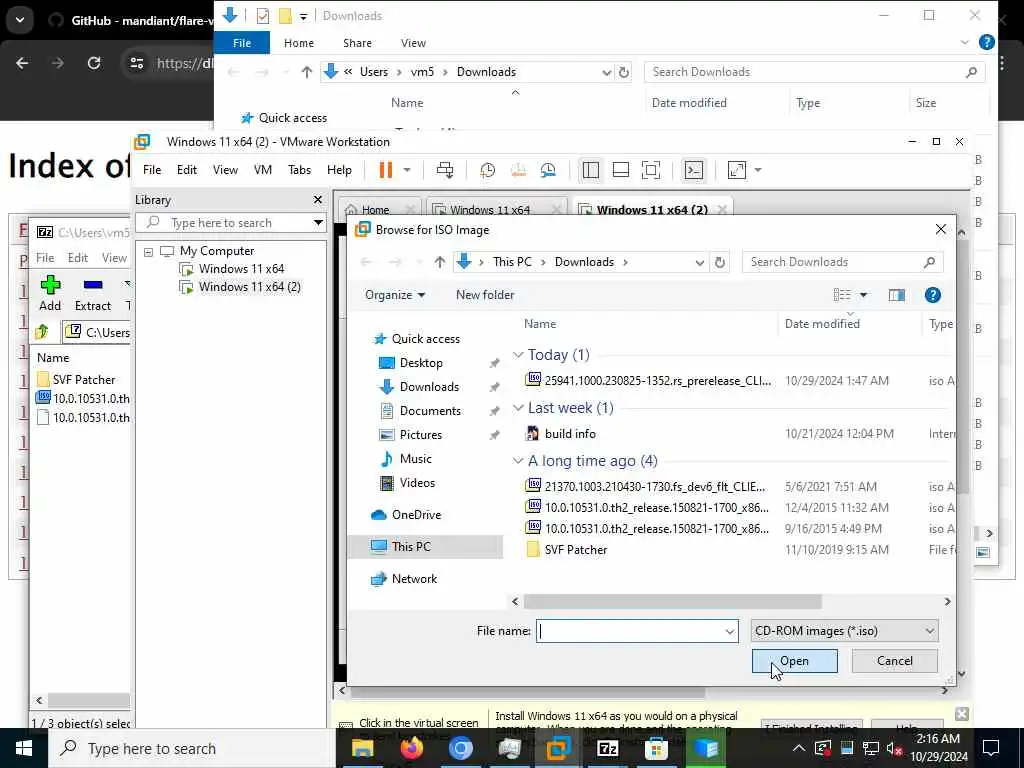Cancel the Browse for ISO Image dialog

(x=894, y=661)
